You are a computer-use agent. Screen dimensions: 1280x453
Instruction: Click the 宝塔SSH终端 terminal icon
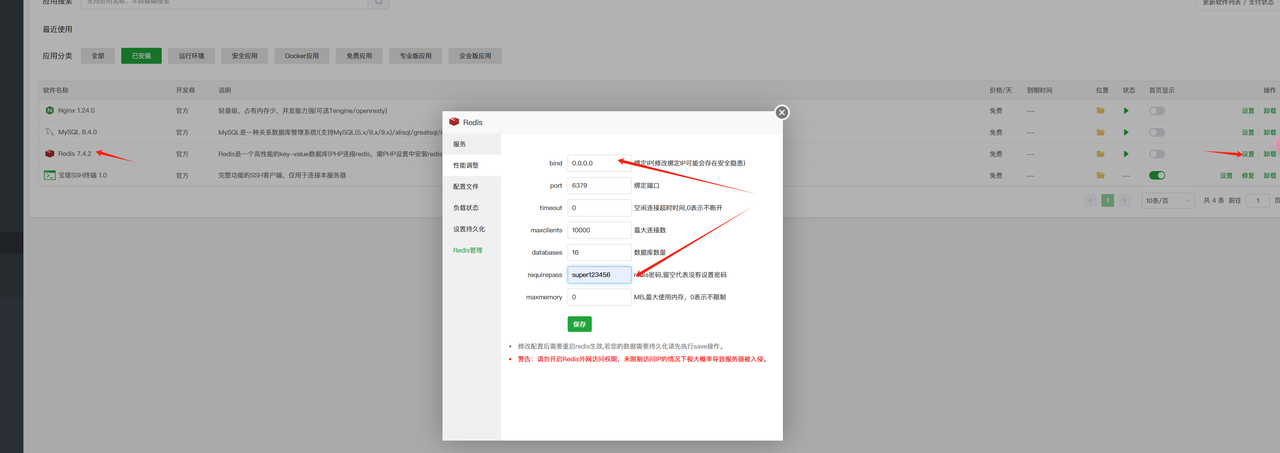(x=49, y=175)
